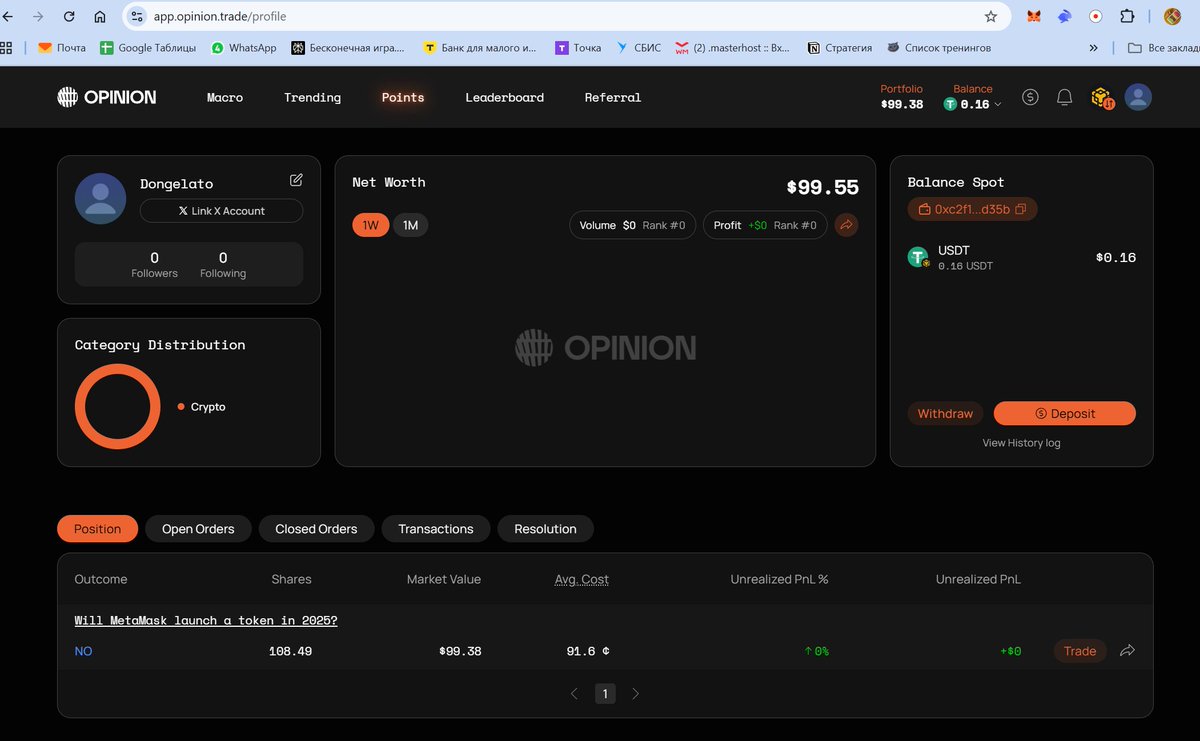Open the Список тренингов bookmark
Image resolution: width=1200 pixels, height=741 pixels.
click(x=939, y=47)
